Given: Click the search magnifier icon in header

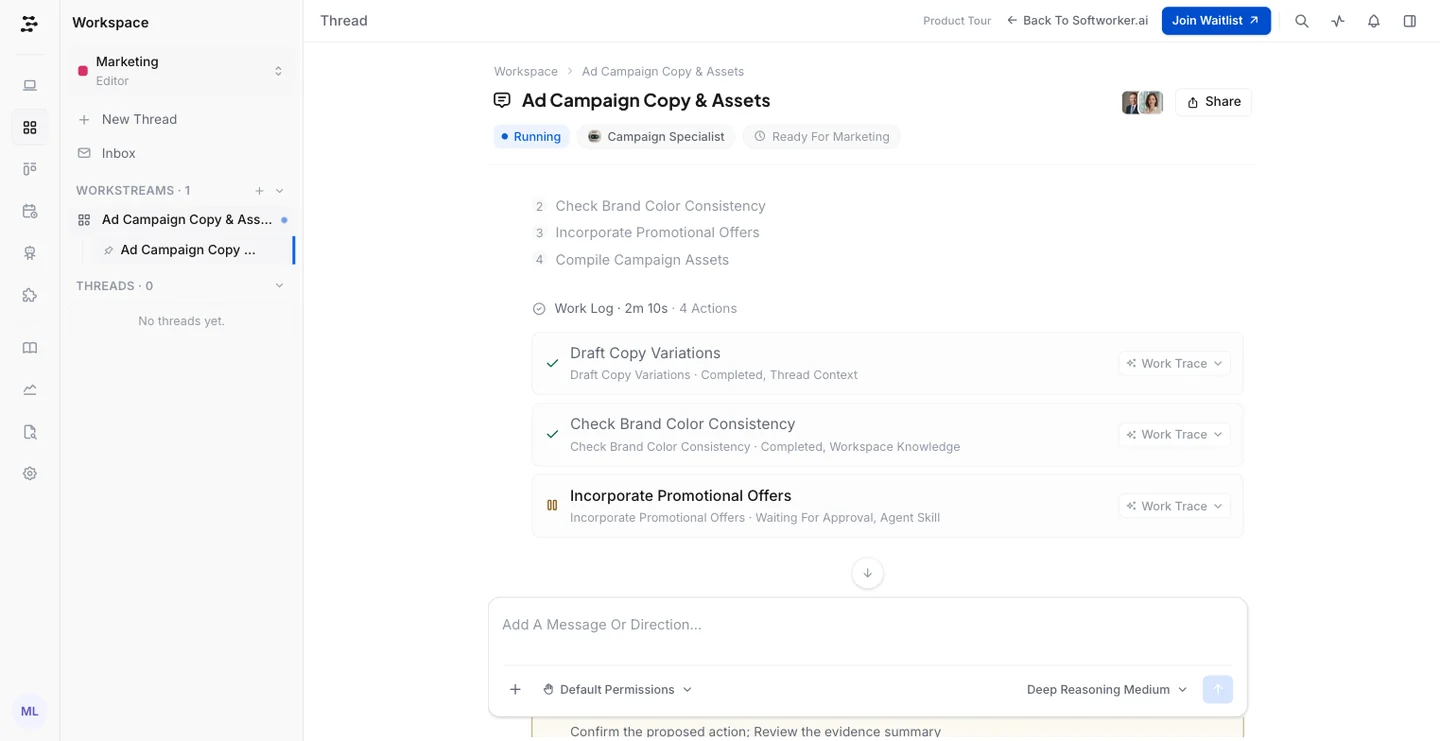Looking at the screenshot, I should (1302, 21).
